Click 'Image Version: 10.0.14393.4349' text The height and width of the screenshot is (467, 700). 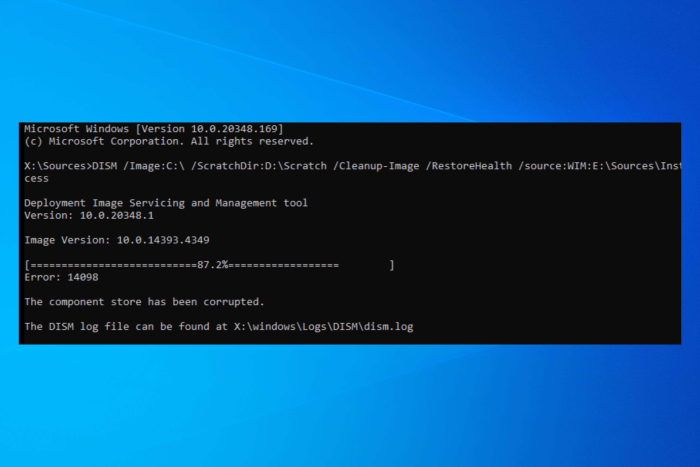[x=117, y=240]
